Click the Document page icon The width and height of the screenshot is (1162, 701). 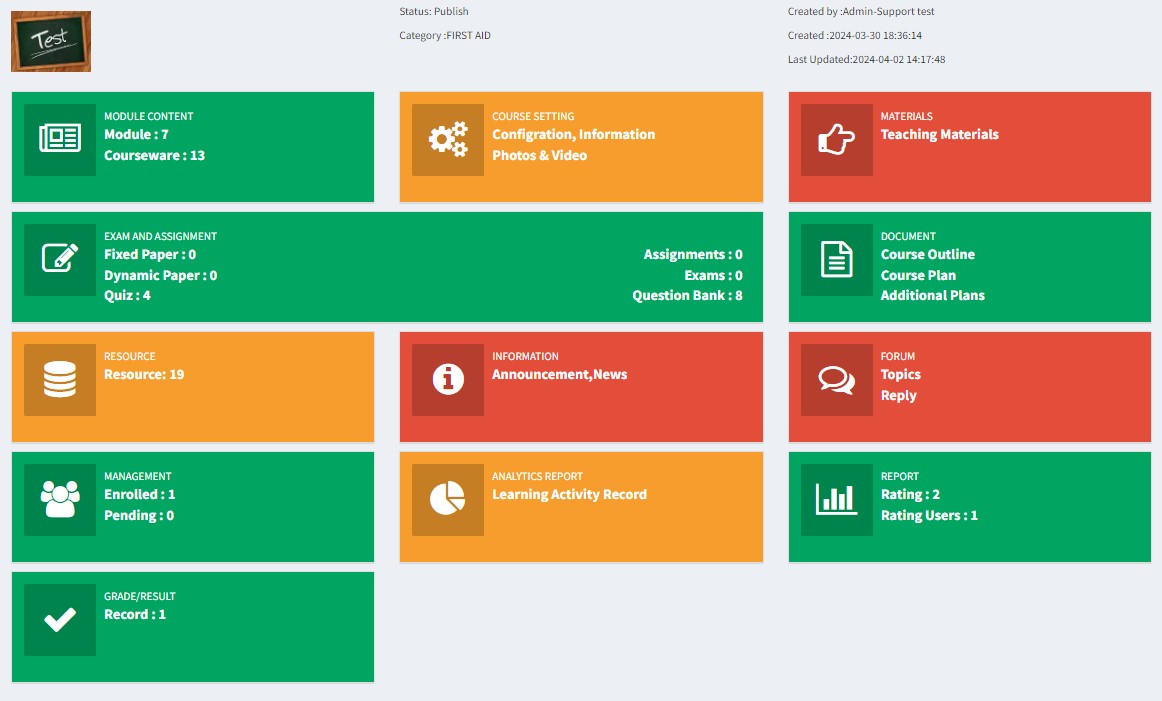836,260
